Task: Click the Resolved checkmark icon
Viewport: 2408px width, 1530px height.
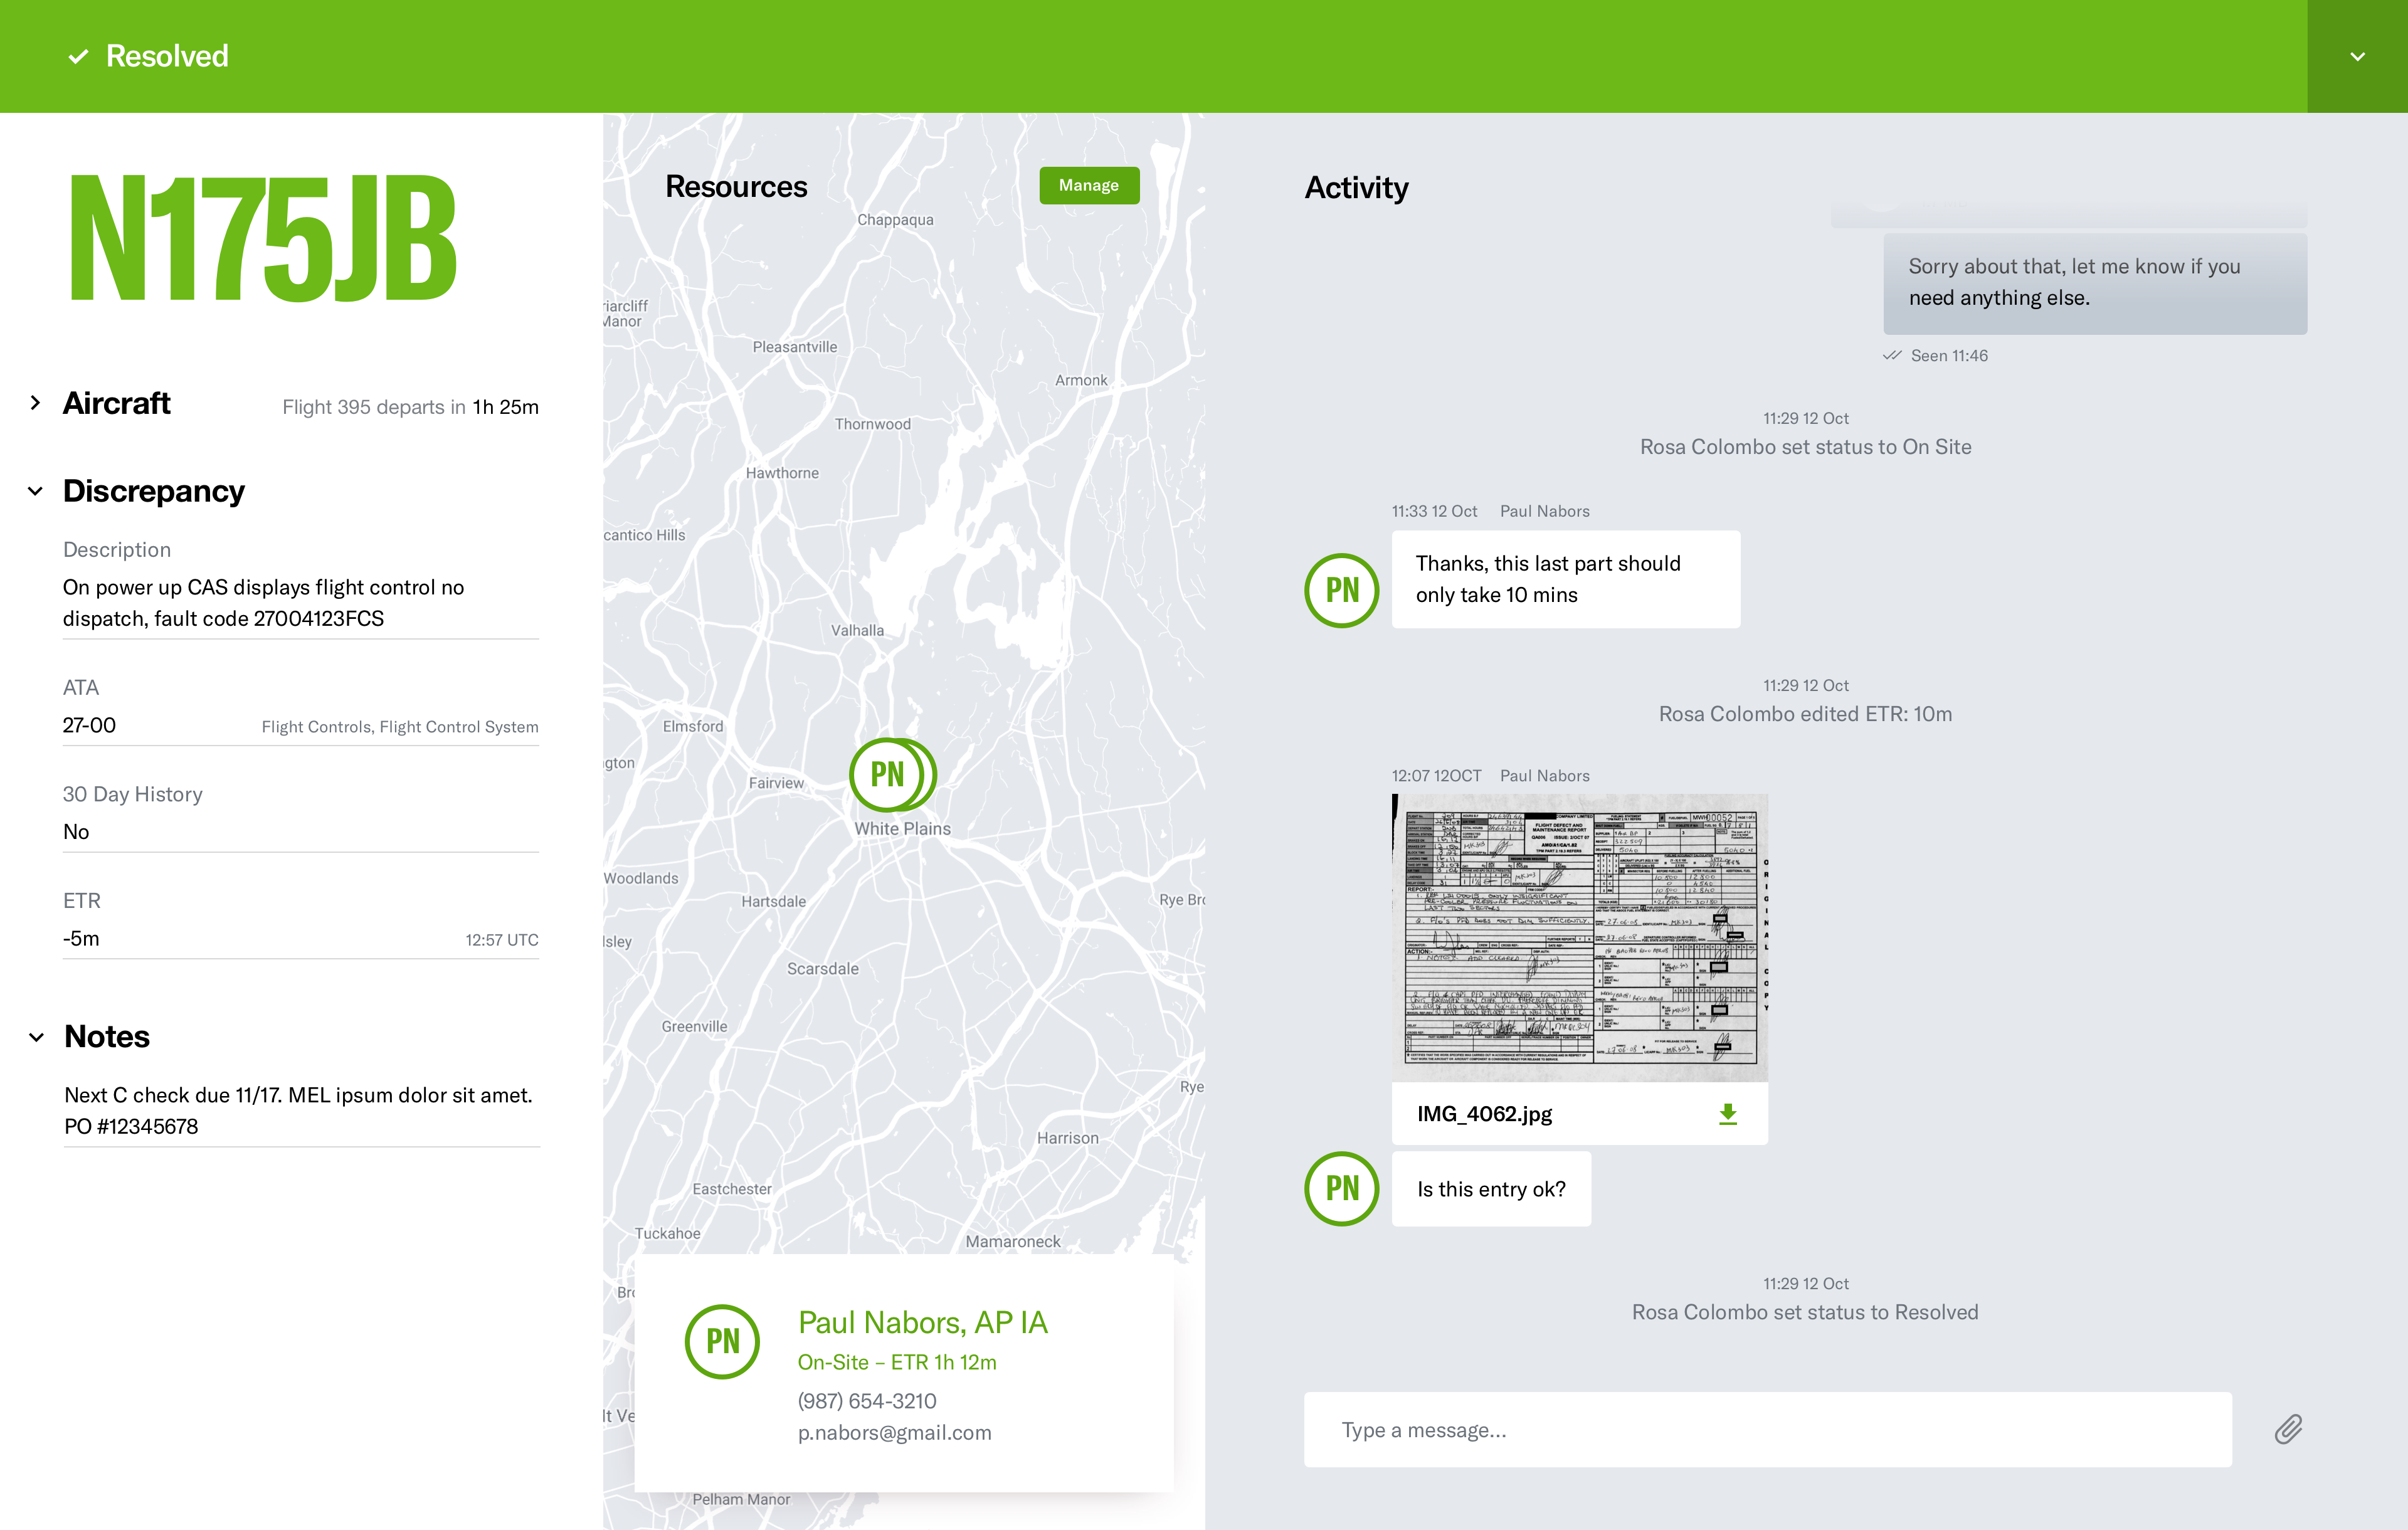Action: tap(78, 57)
